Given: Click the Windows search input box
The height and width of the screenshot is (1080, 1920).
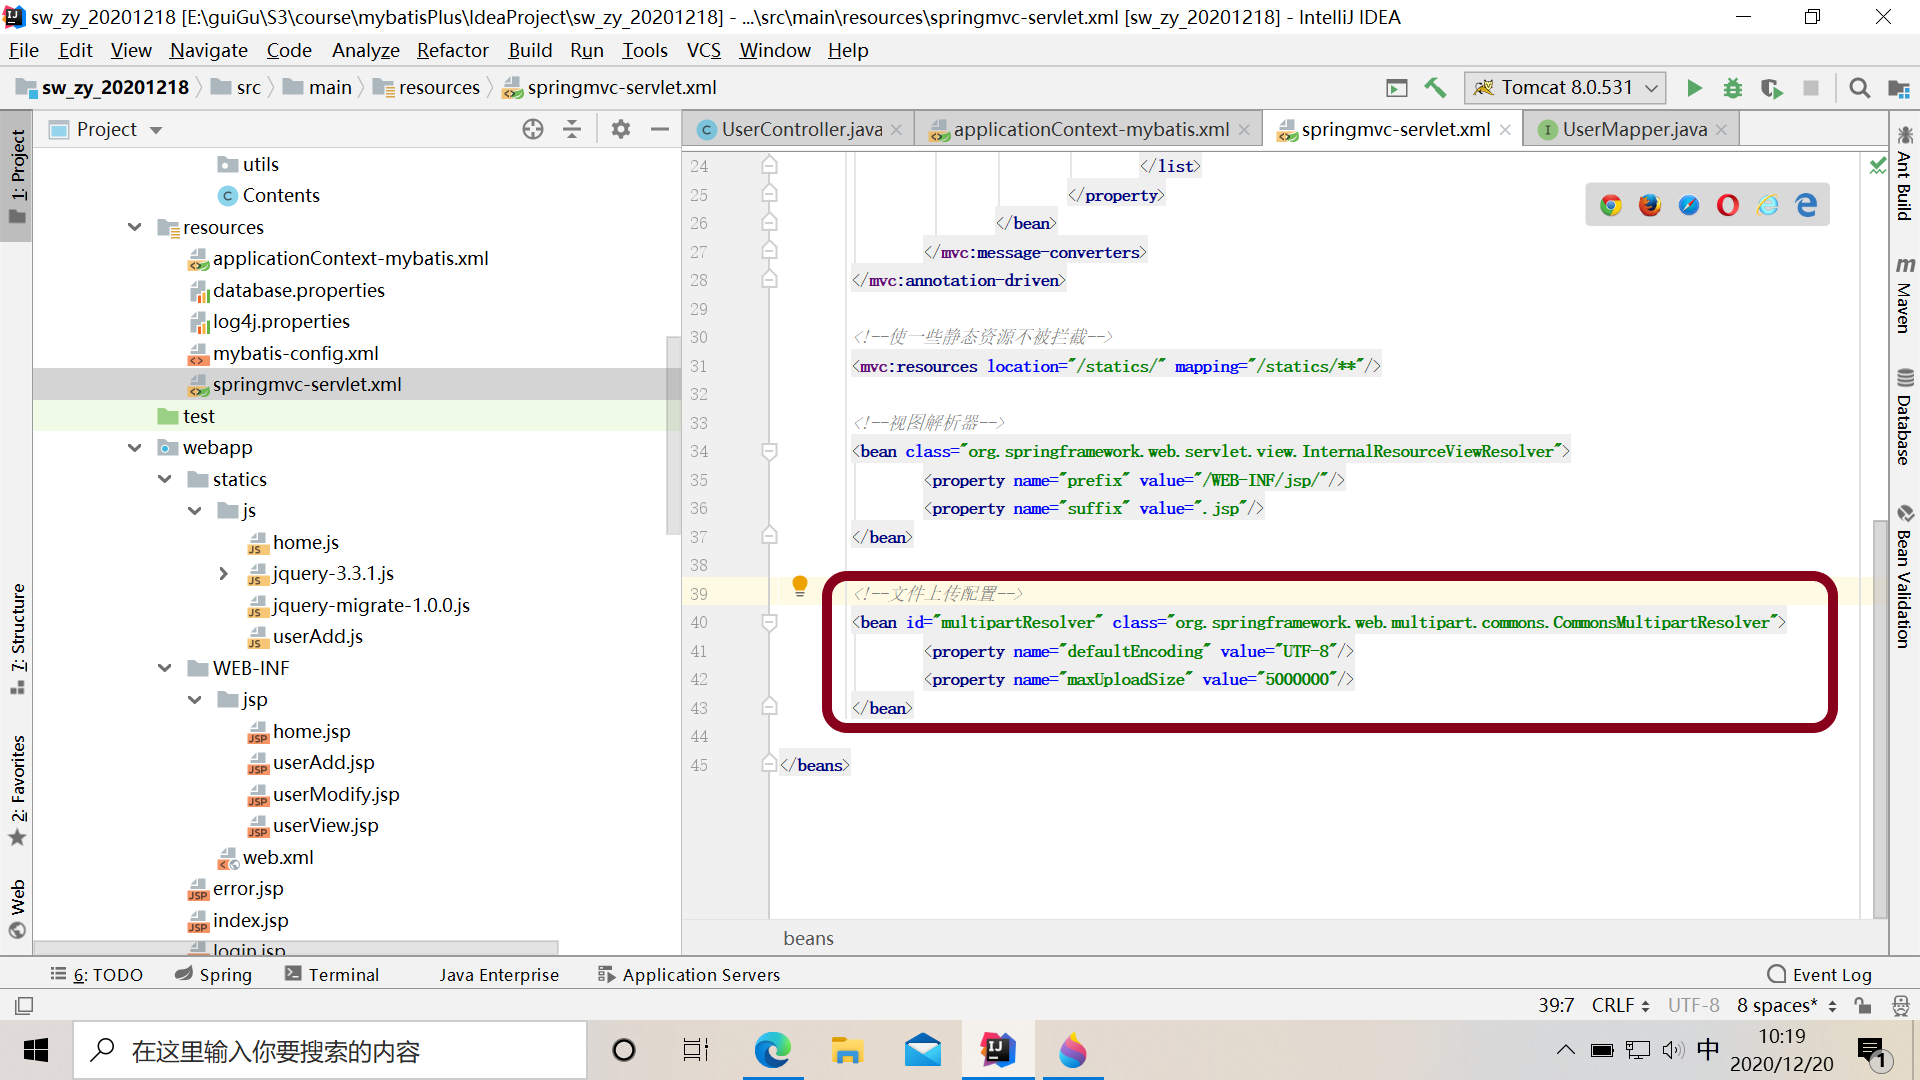Looking at the screenshot, I should click(330, 1050).
